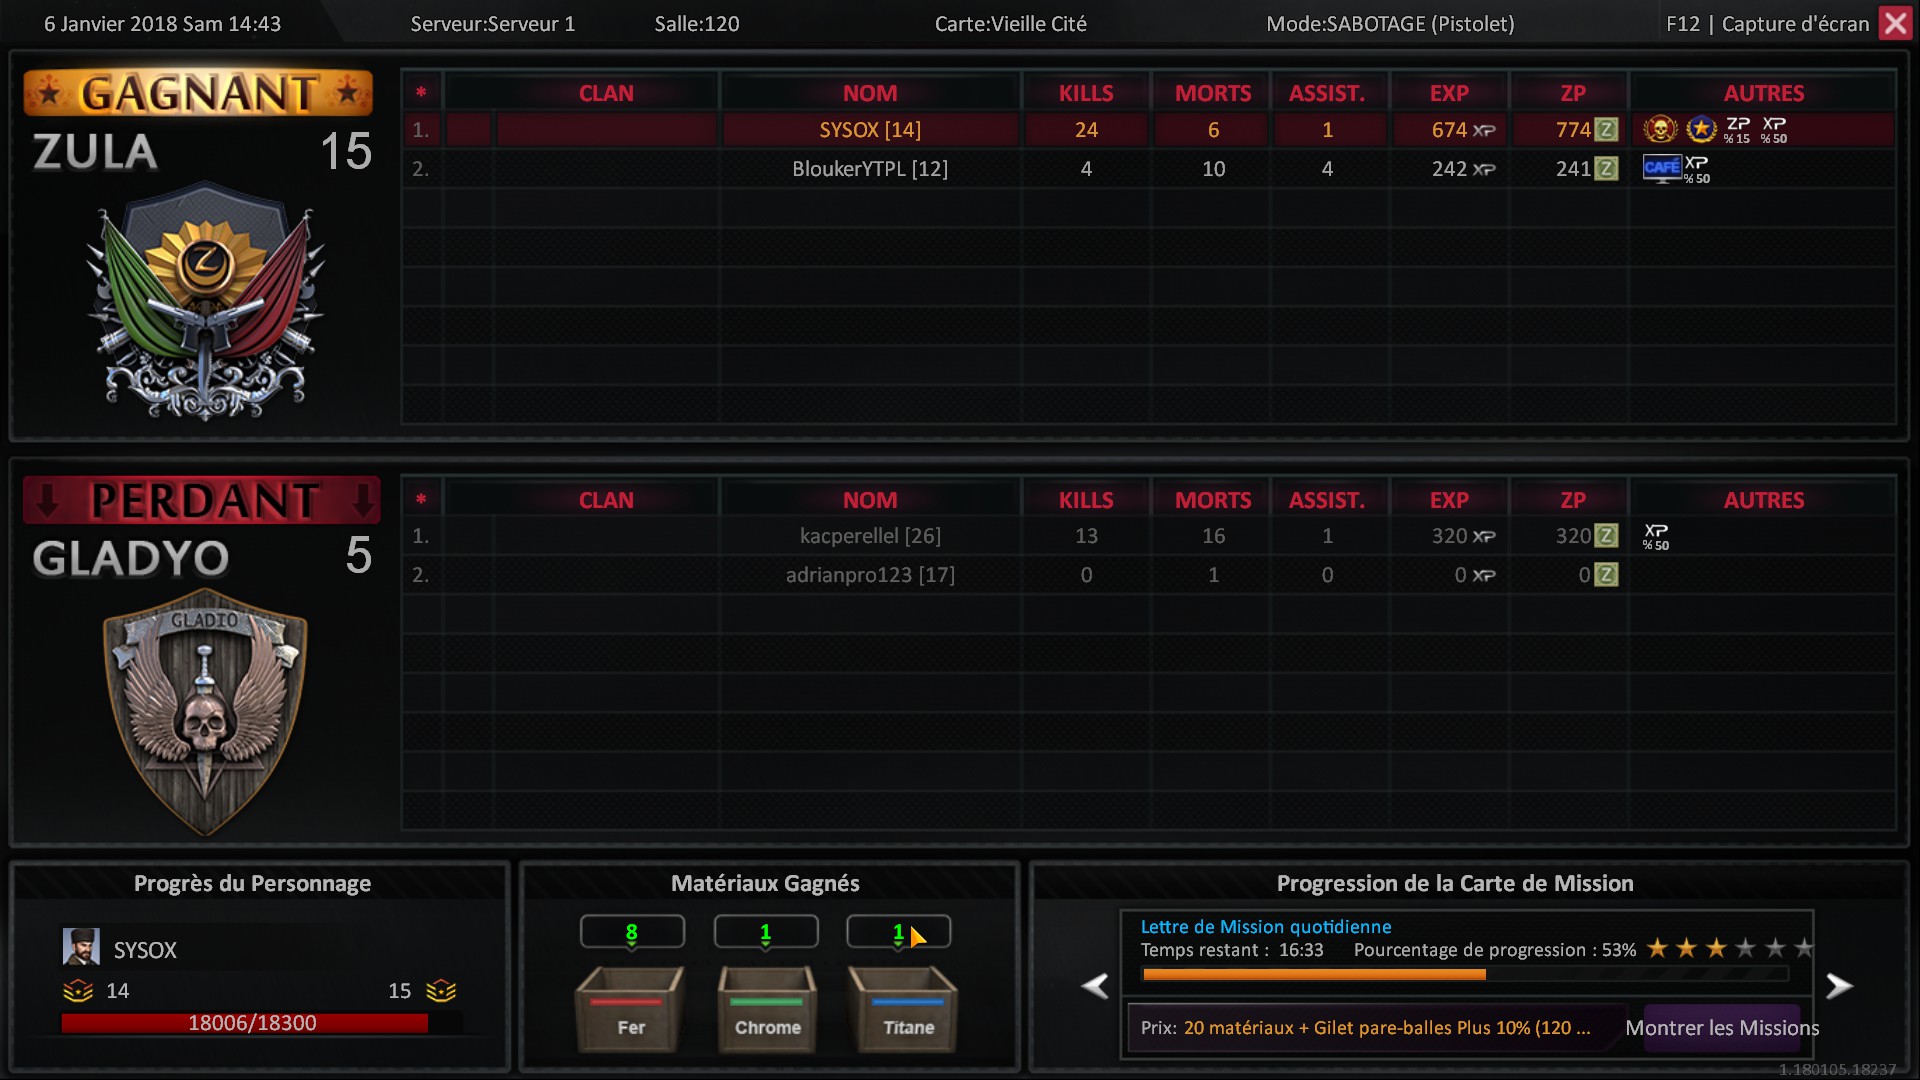Click the level 15 rank insignia icon
The height and width of the screenshot is (1080, 1920).
coord(441,991)
